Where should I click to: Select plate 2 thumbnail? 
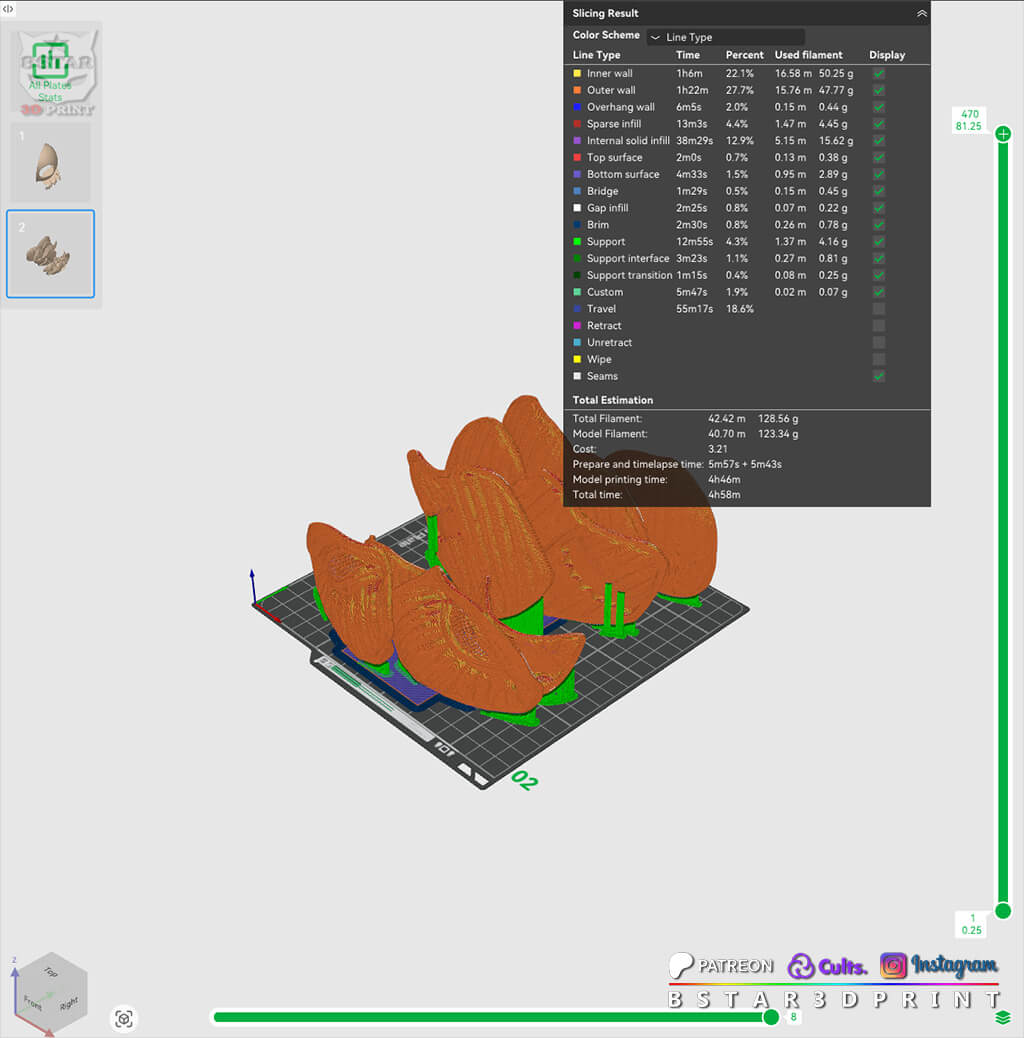(50, 254)
